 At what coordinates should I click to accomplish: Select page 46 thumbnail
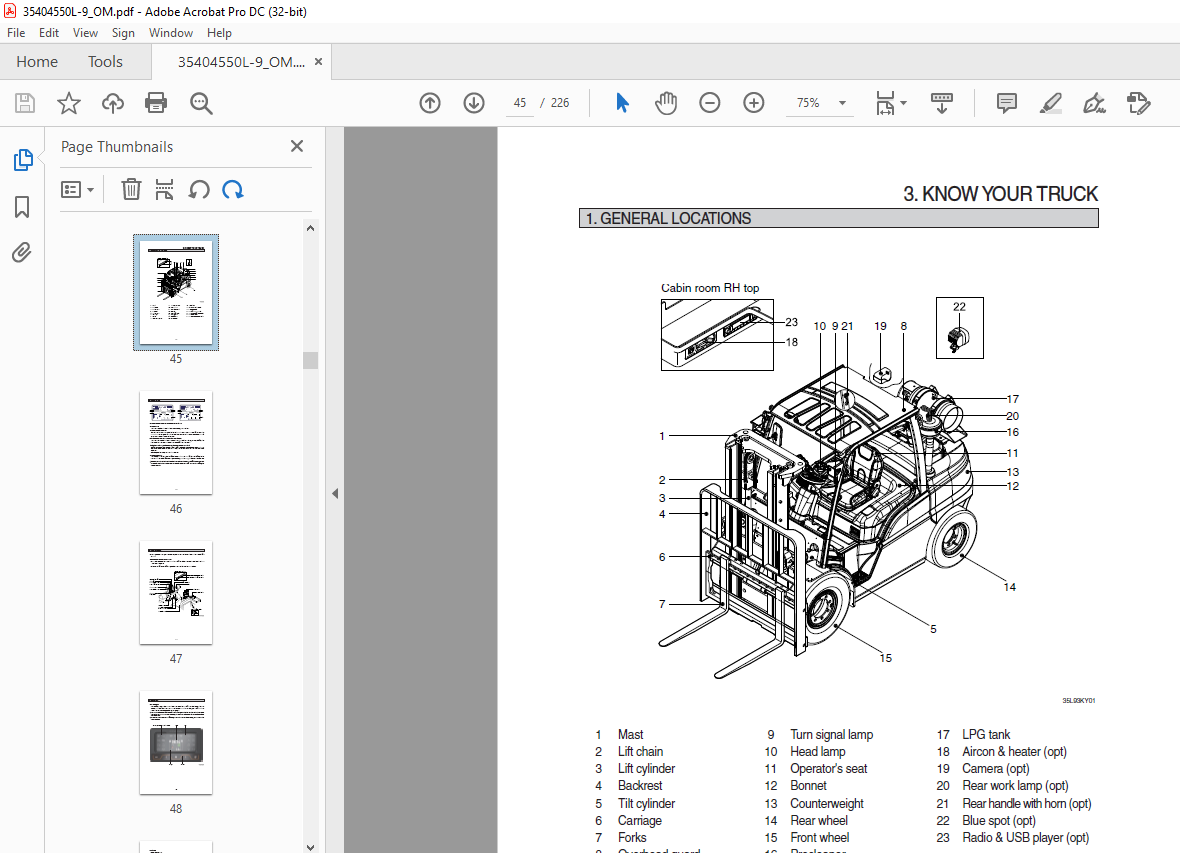coord(176,443)
